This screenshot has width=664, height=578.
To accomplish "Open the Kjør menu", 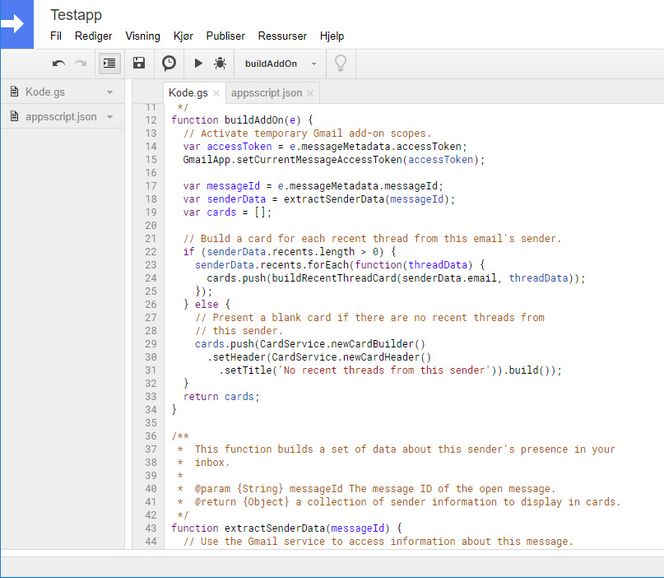I will click(183, 36).
